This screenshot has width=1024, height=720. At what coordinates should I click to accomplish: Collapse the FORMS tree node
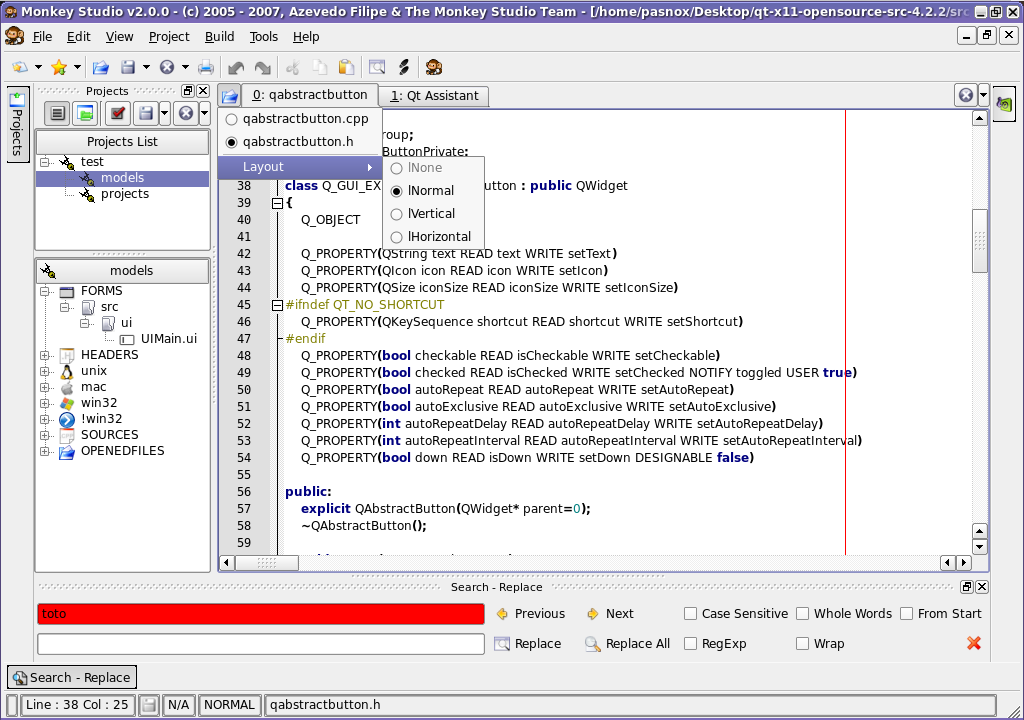[44, 291]
